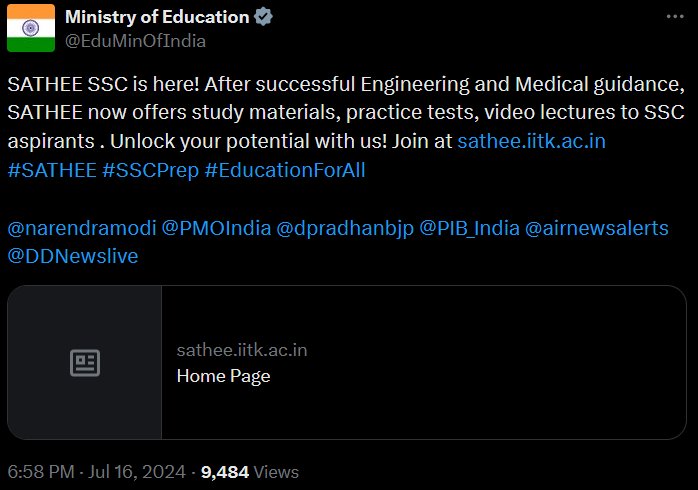
Task: Click the Indian flag profile avatar
Action: (31, 28)
